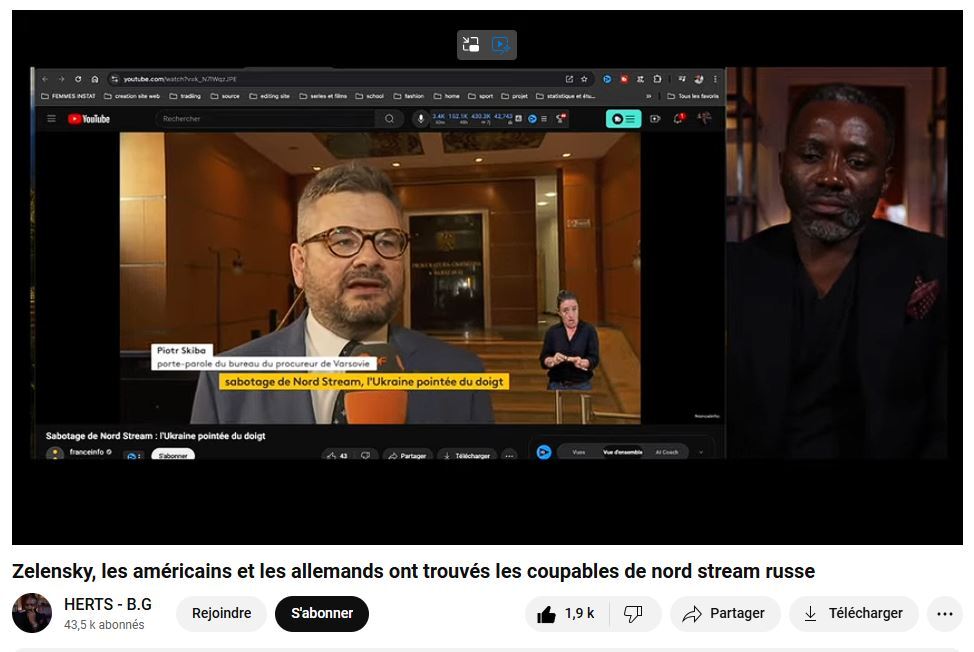The width and height of the screenshot is (974, 652).
Task: In the recorded browser, click the notifications bell
Action: tap(678, 118)
